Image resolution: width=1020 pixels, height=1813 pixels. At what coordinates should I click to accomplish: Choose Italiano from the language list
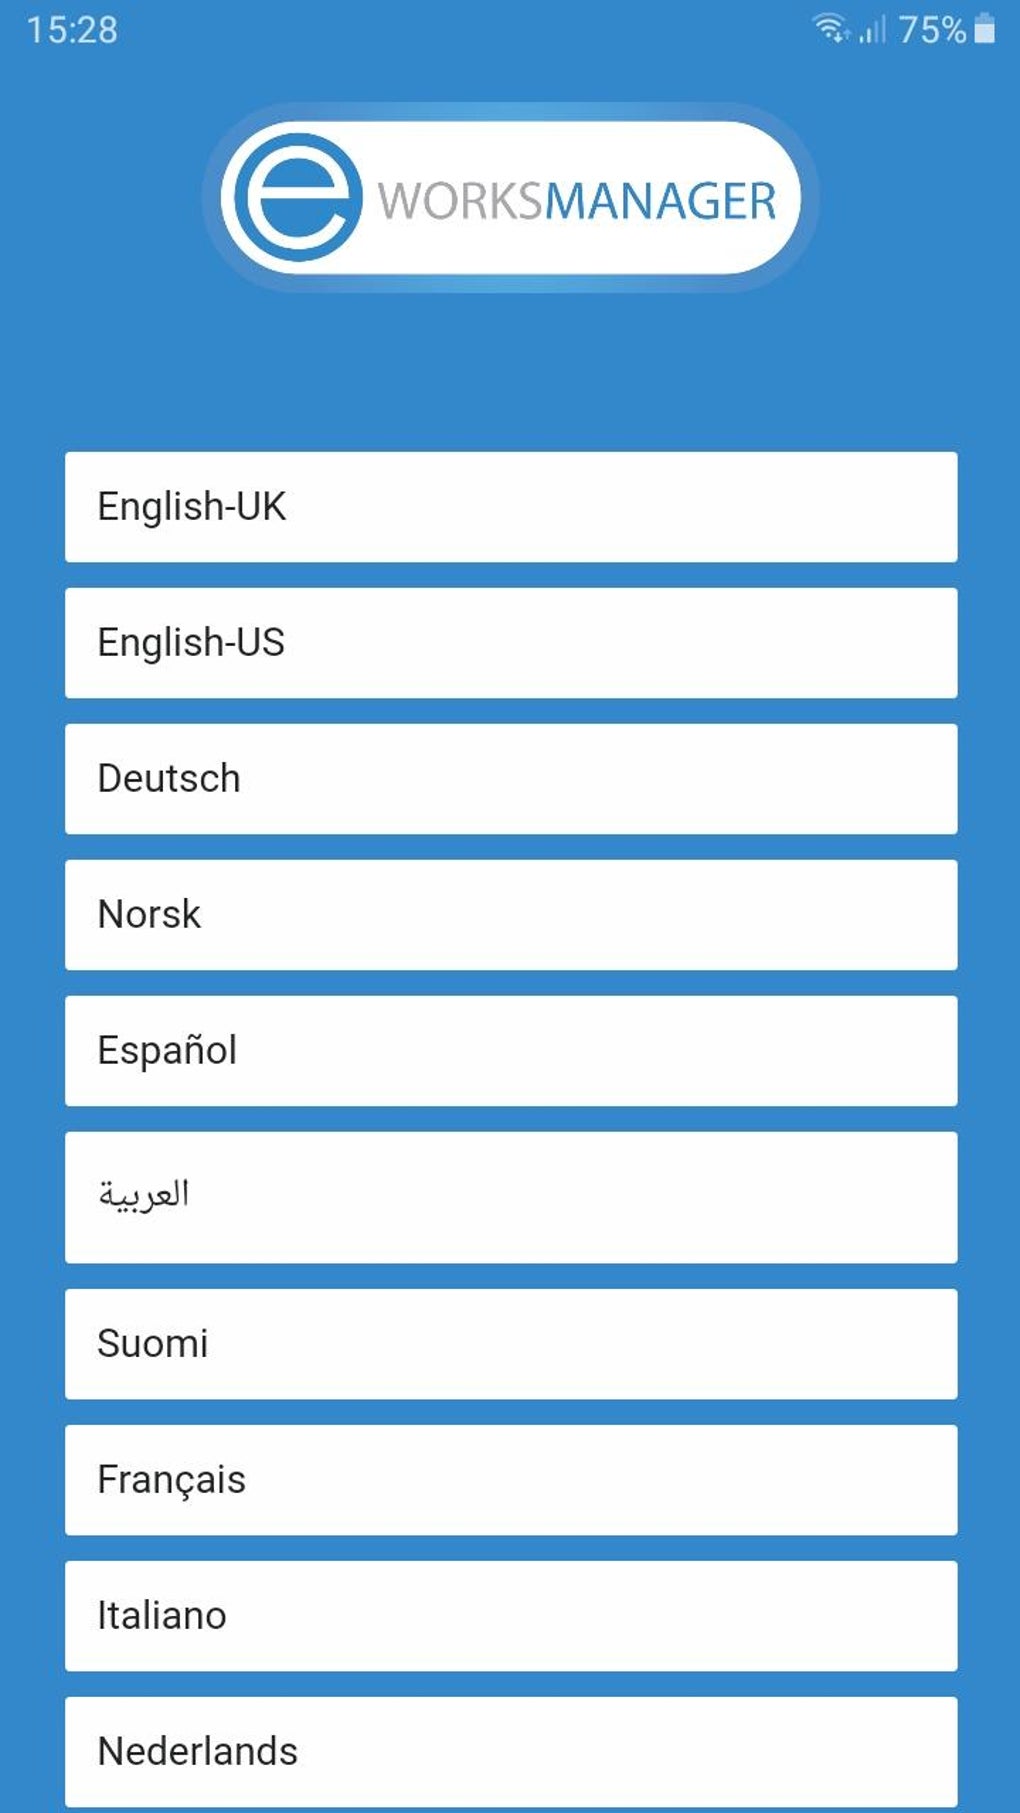tap(510, 1614)
